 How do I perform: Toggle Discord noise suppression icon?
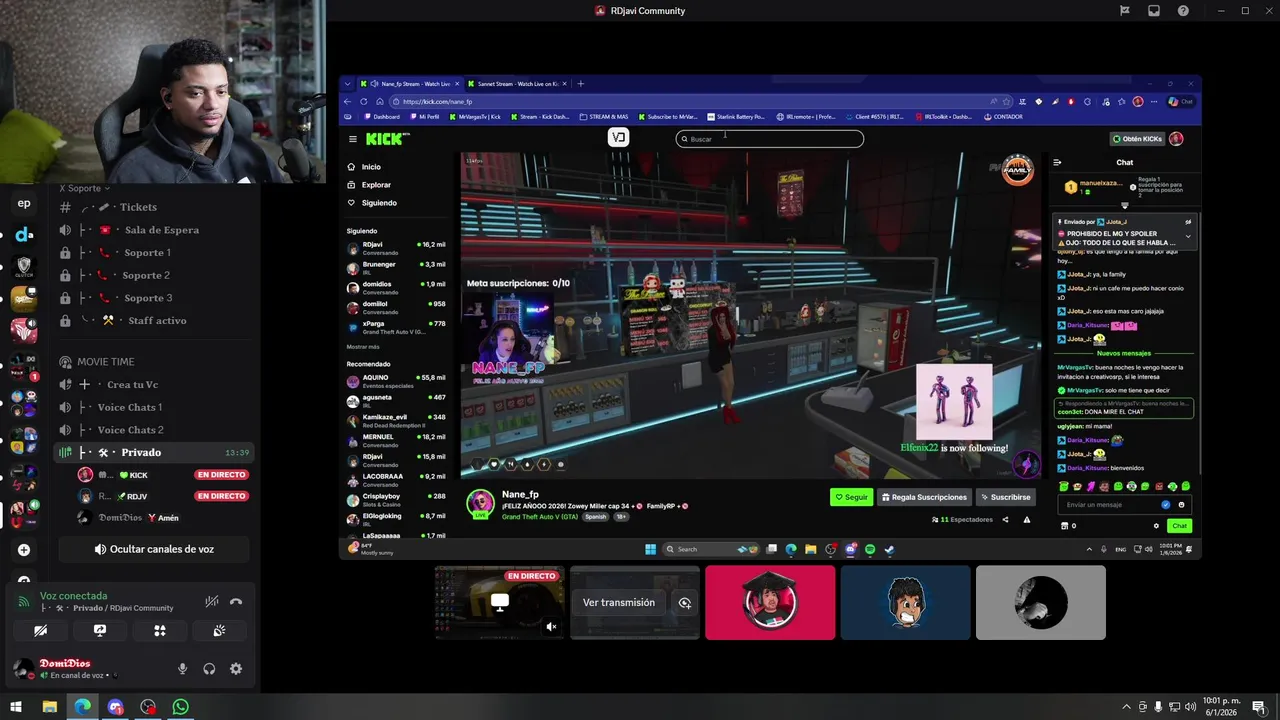click(x=212, y=602)
